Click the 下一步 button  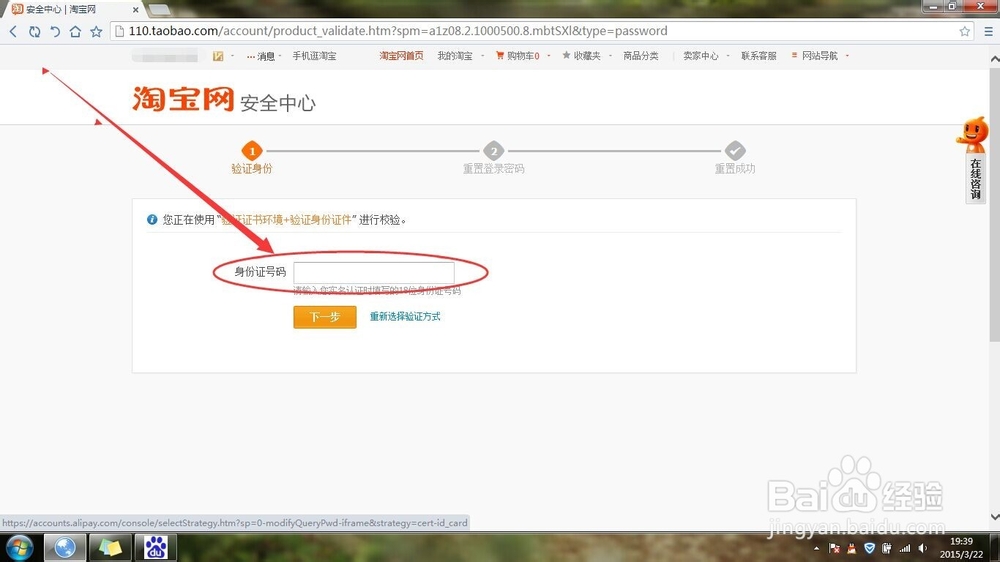(325, 317)
